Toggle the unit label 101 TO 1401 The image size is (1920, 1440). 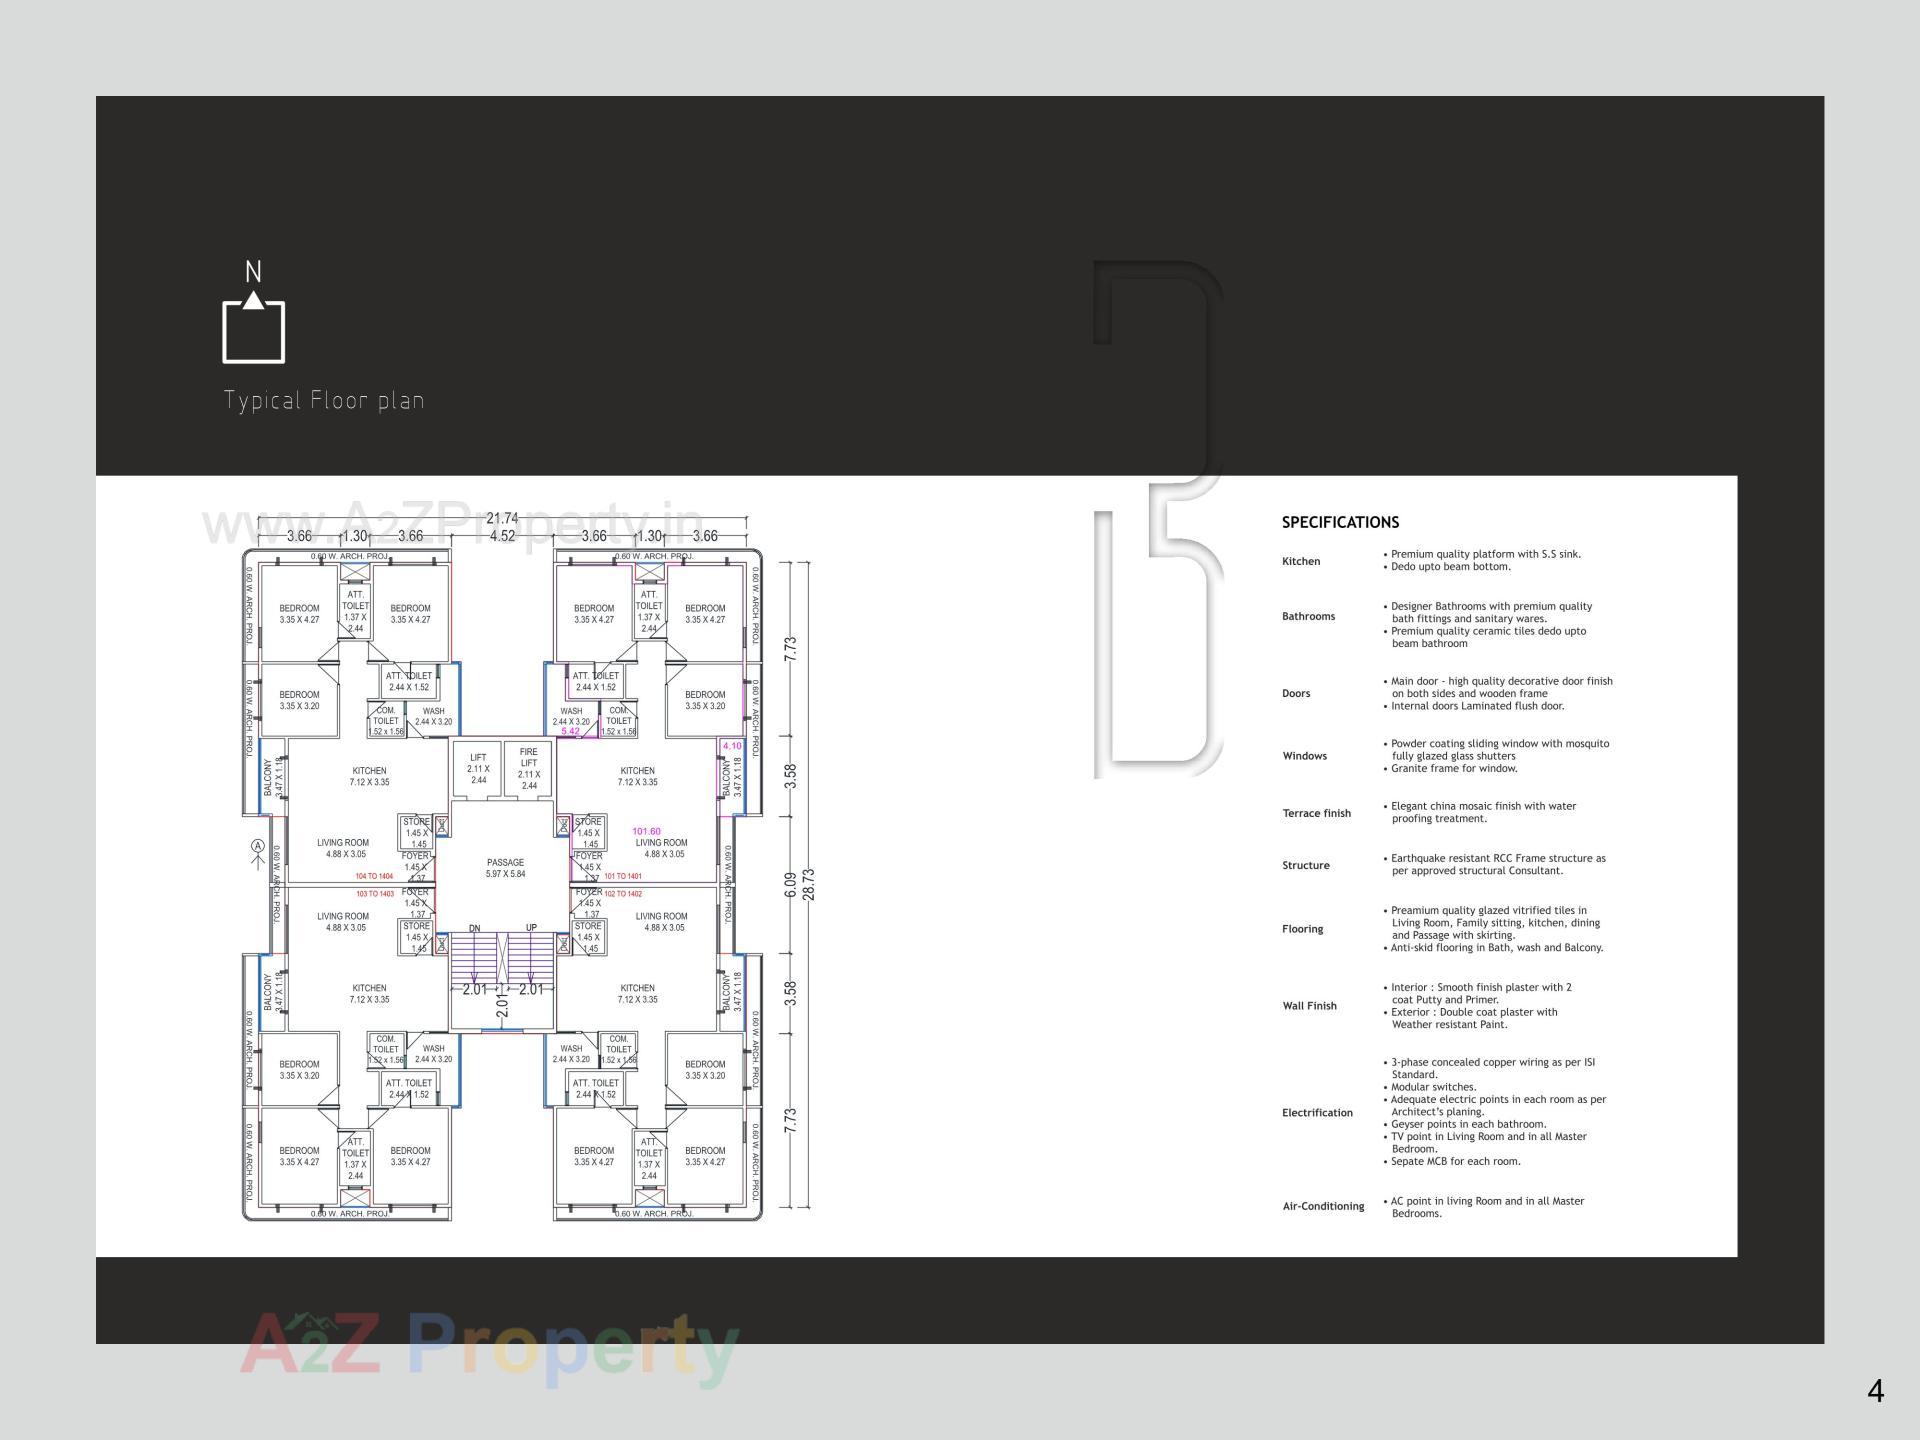click(x=622, y=875)
